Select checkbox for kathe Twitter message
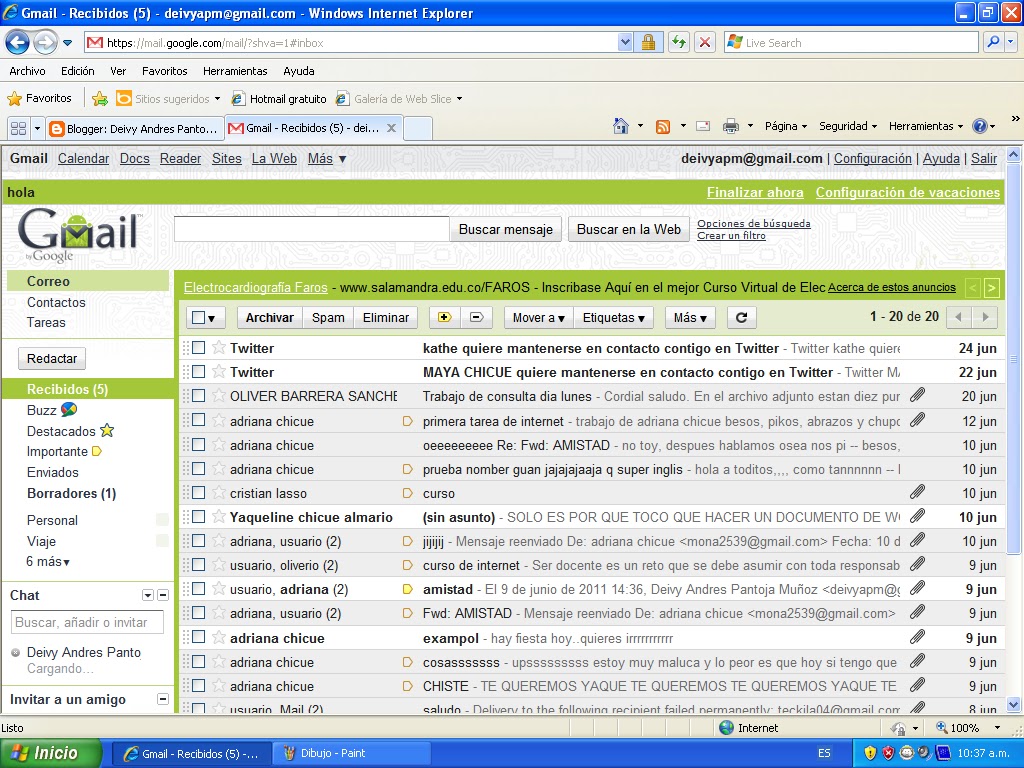Image resolution: width=1024 pixels, height=768 pixels. point(199,347)
